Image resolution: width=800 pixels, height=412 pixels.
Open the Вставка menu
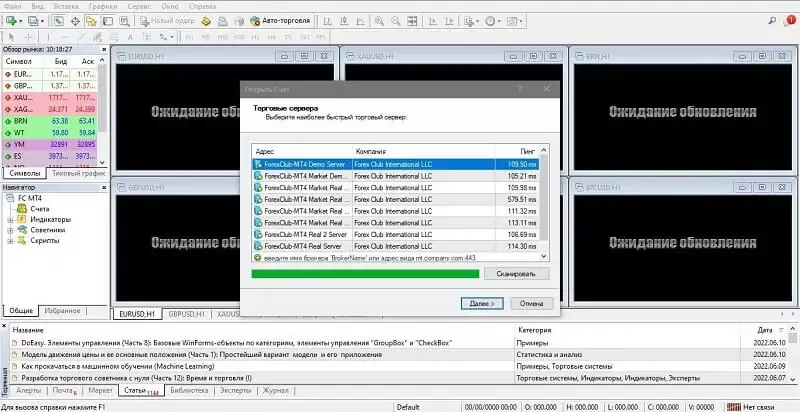pos(65,6)
